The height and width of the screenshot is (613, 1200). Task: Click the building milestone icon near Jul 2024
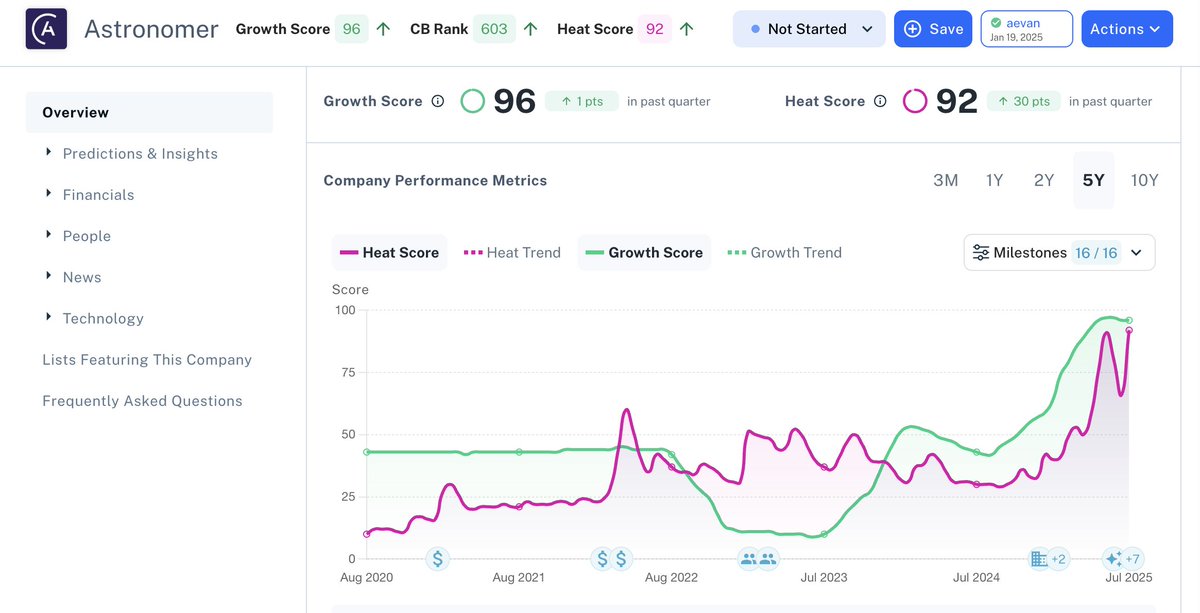(x=1039, y=559)
